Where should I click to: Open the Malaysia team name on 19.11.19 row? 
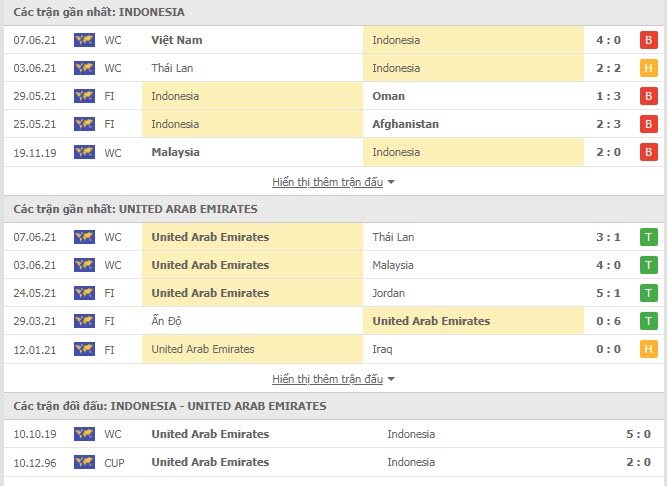point(175,152)
